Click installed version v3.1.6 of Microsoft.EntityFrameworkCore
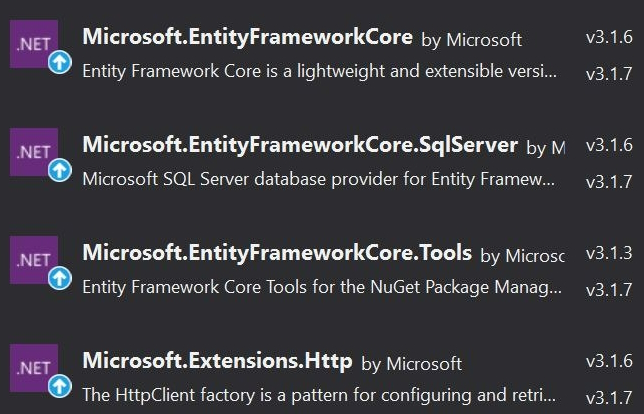The width and height of the screenshot is (644, 414). [609, 37]
